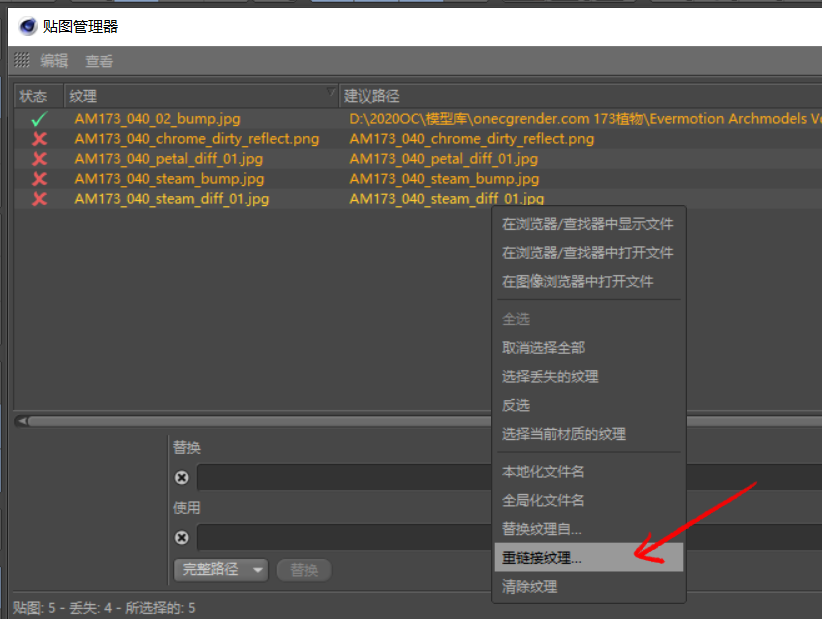This screenshot has width=822, height=619.
Task: Click the 替换 button
Action: click(x=304, y=570)
